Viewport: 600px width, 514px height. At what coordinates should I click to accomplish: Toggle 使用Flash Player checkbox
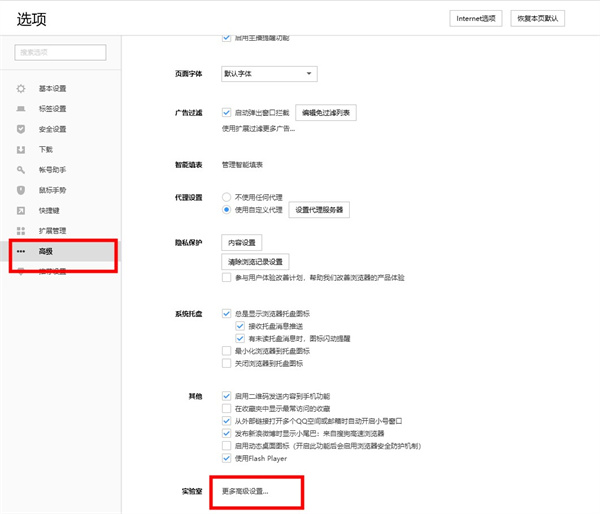[226, 458]
